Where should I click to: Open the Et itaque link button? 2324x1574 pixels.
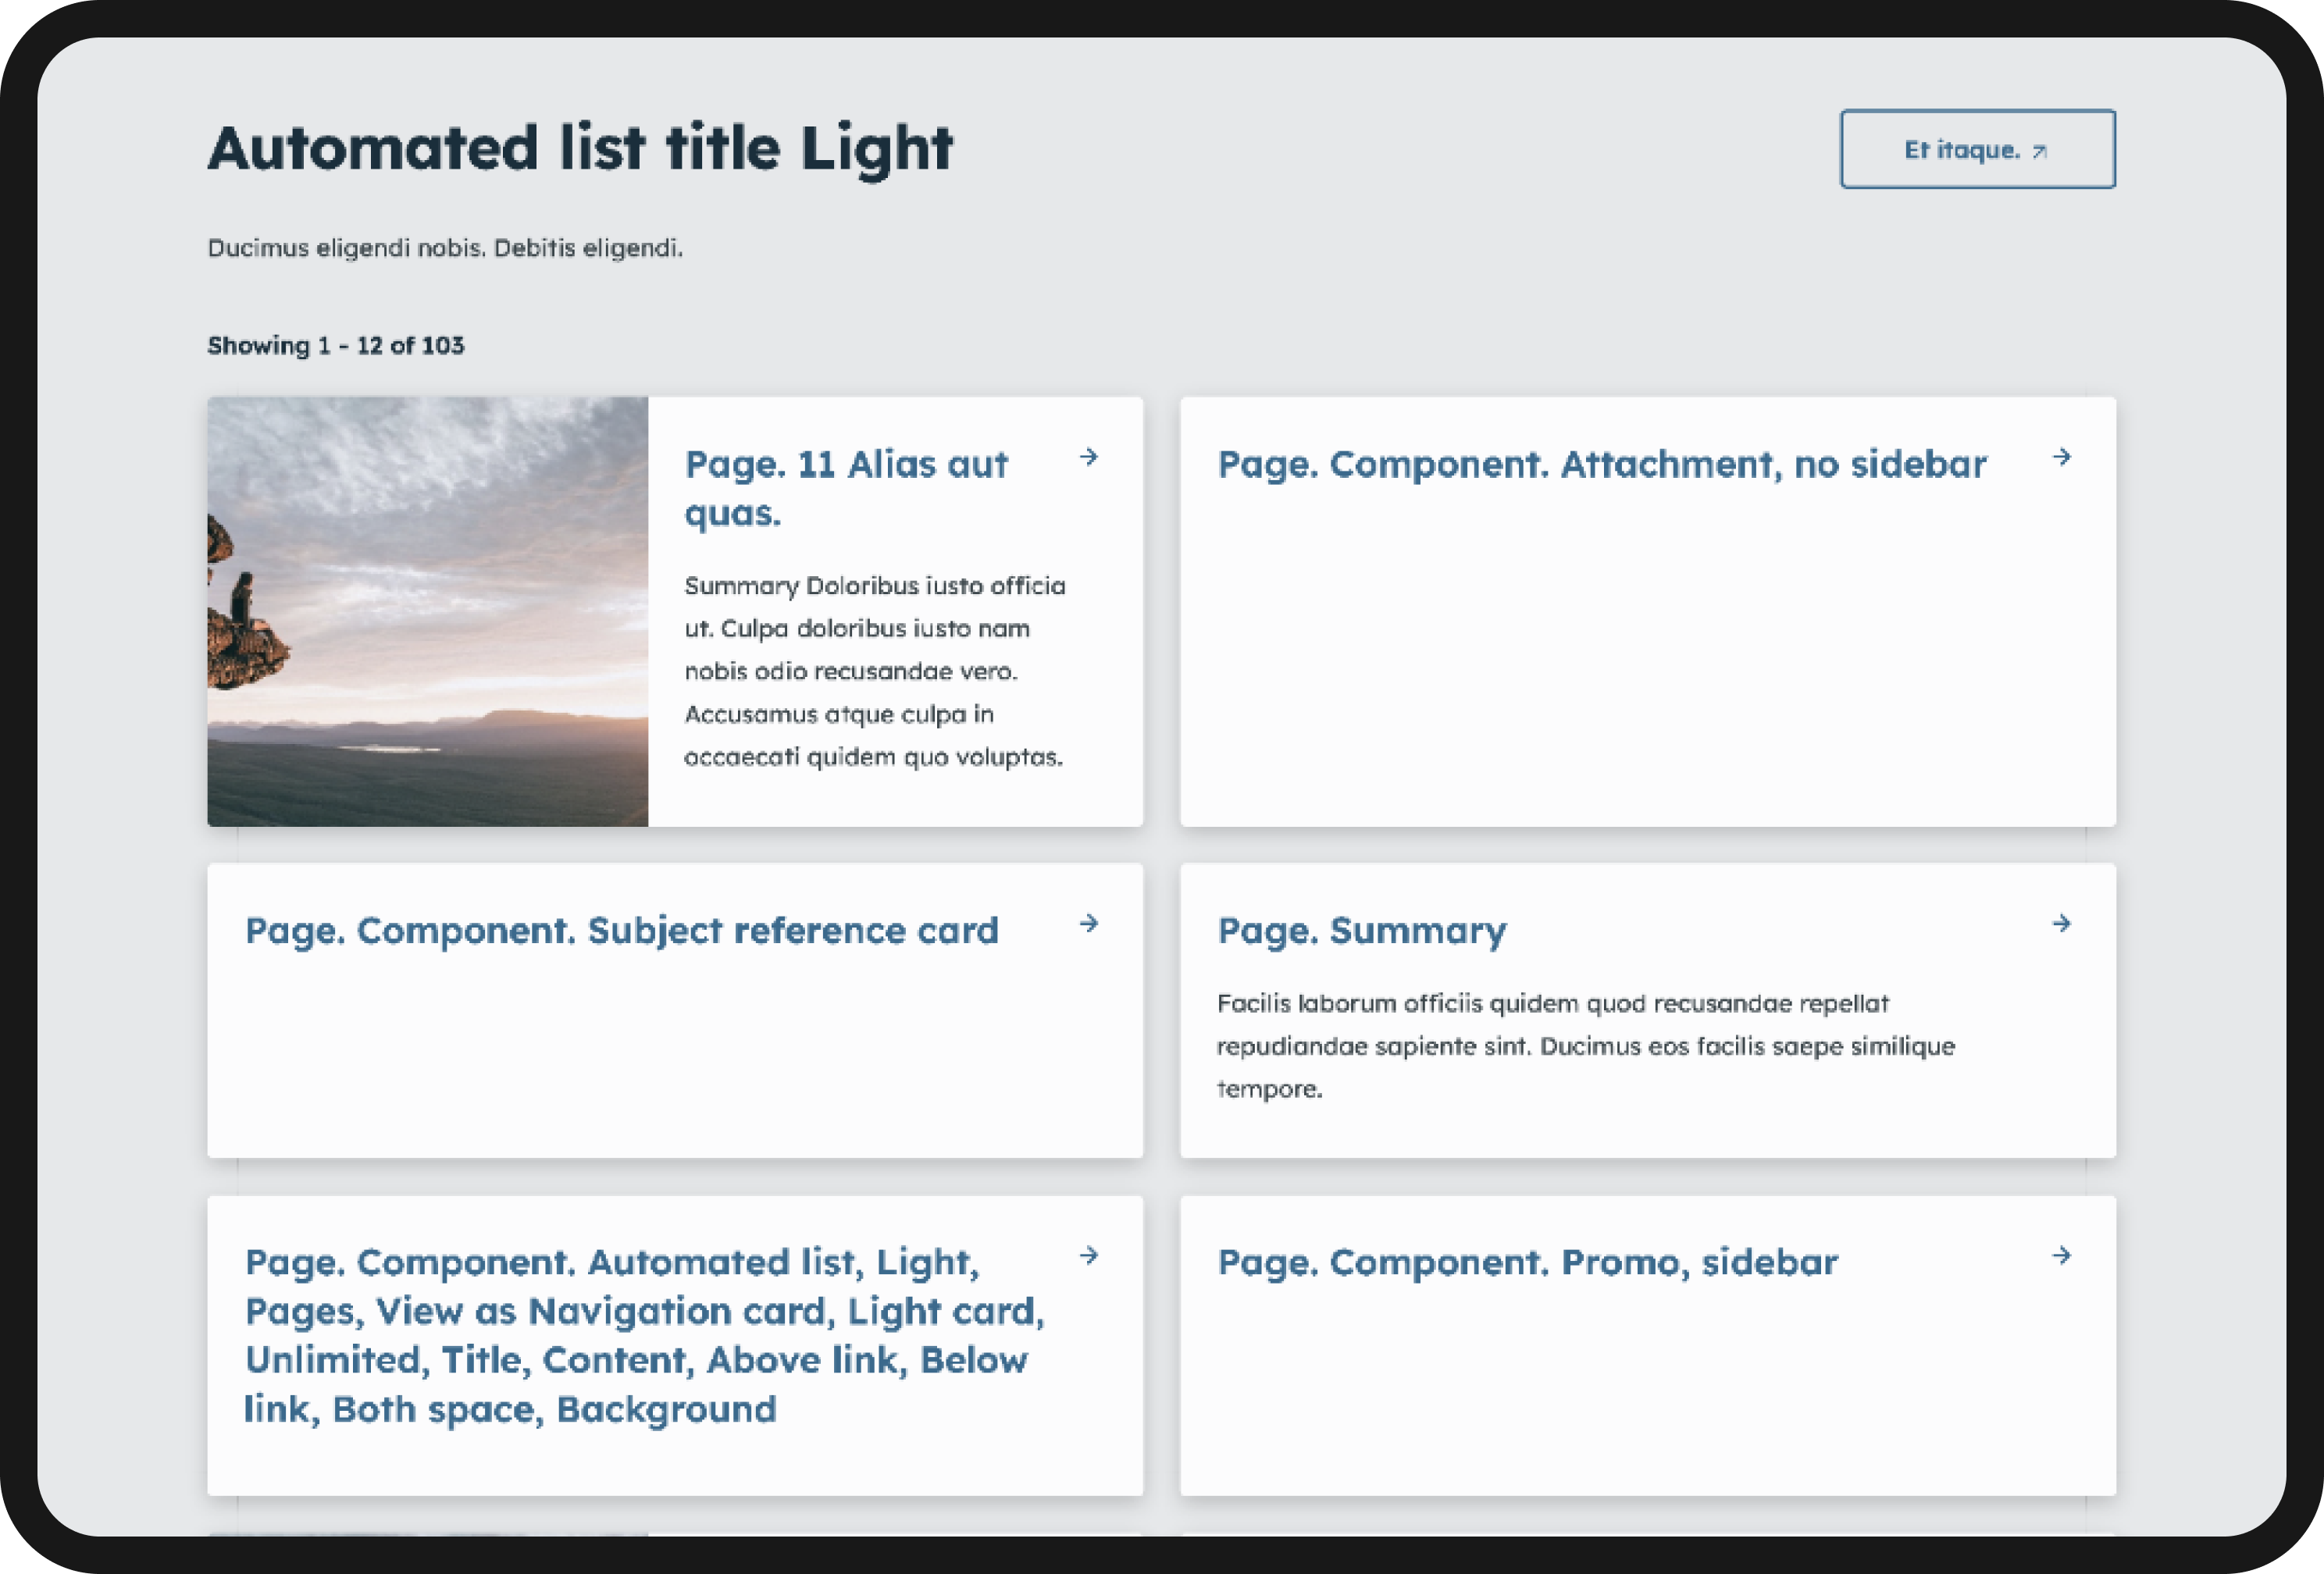1977,149
